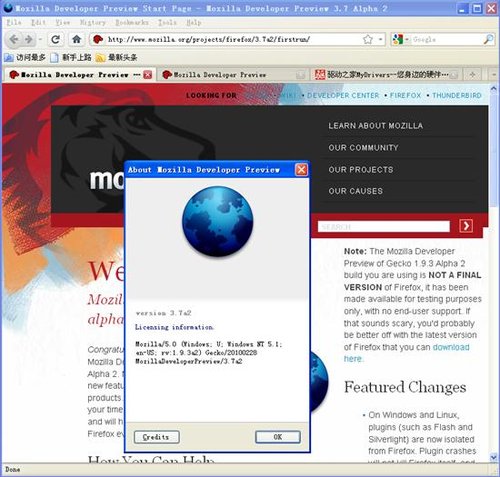Click the page scrollbar up arrow

494,88
